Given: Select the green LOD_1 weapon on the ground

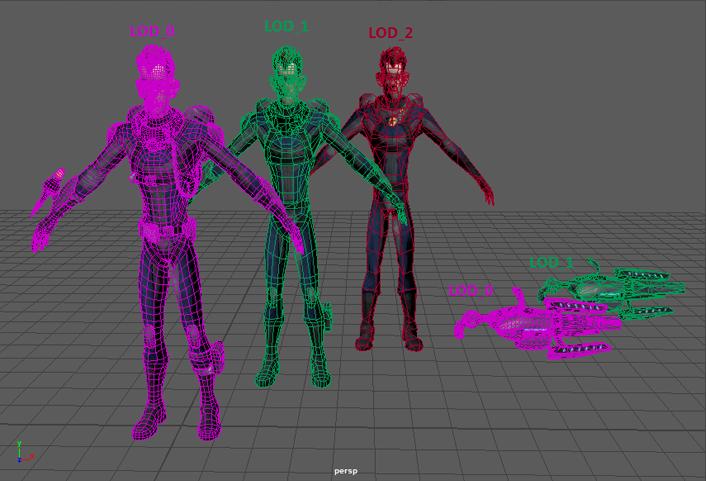Looking at the screenshot, I should 612,287.
